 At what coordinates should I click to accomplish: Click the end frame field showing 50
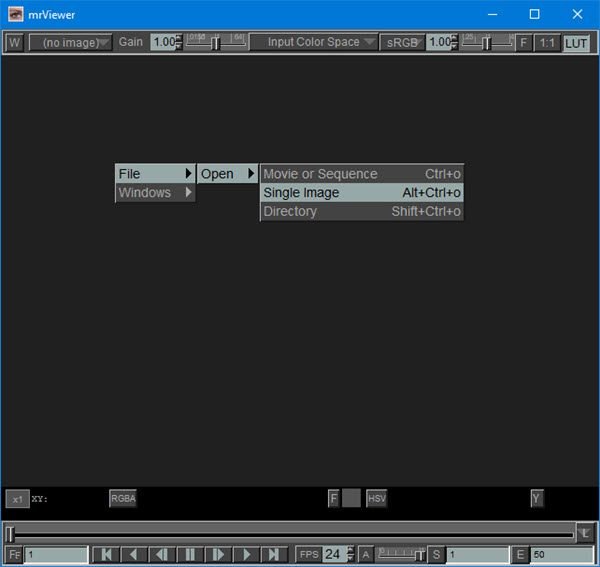561,554
